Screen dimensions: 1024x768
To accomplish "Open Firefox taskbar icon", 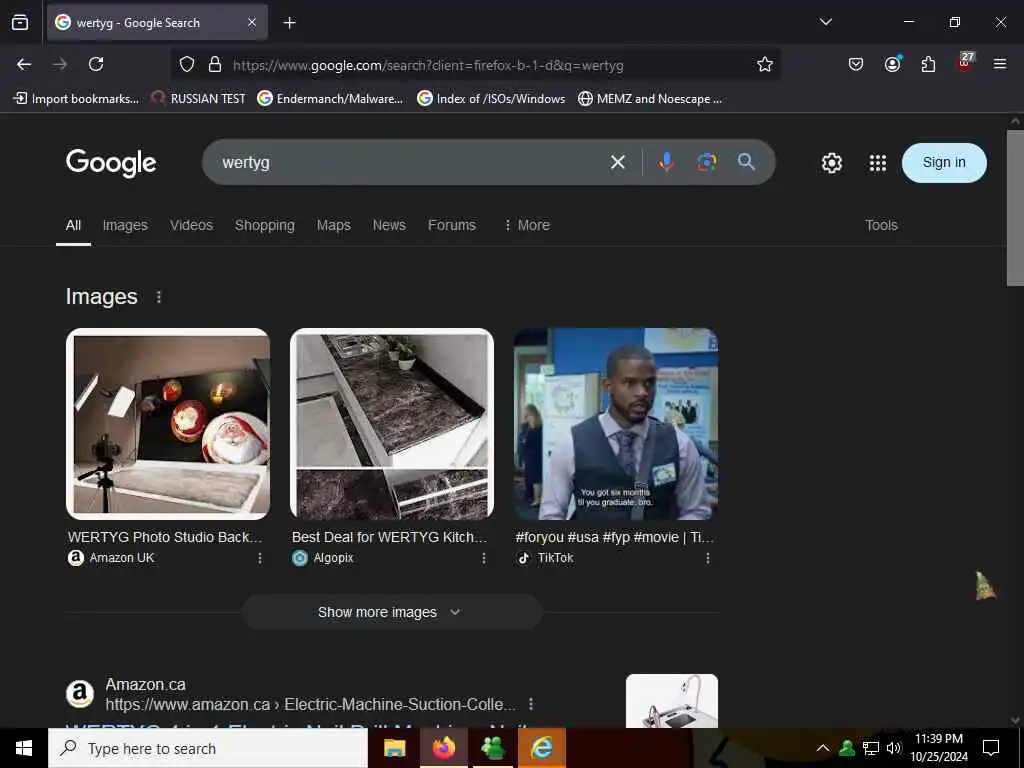I will pos(443,748).
